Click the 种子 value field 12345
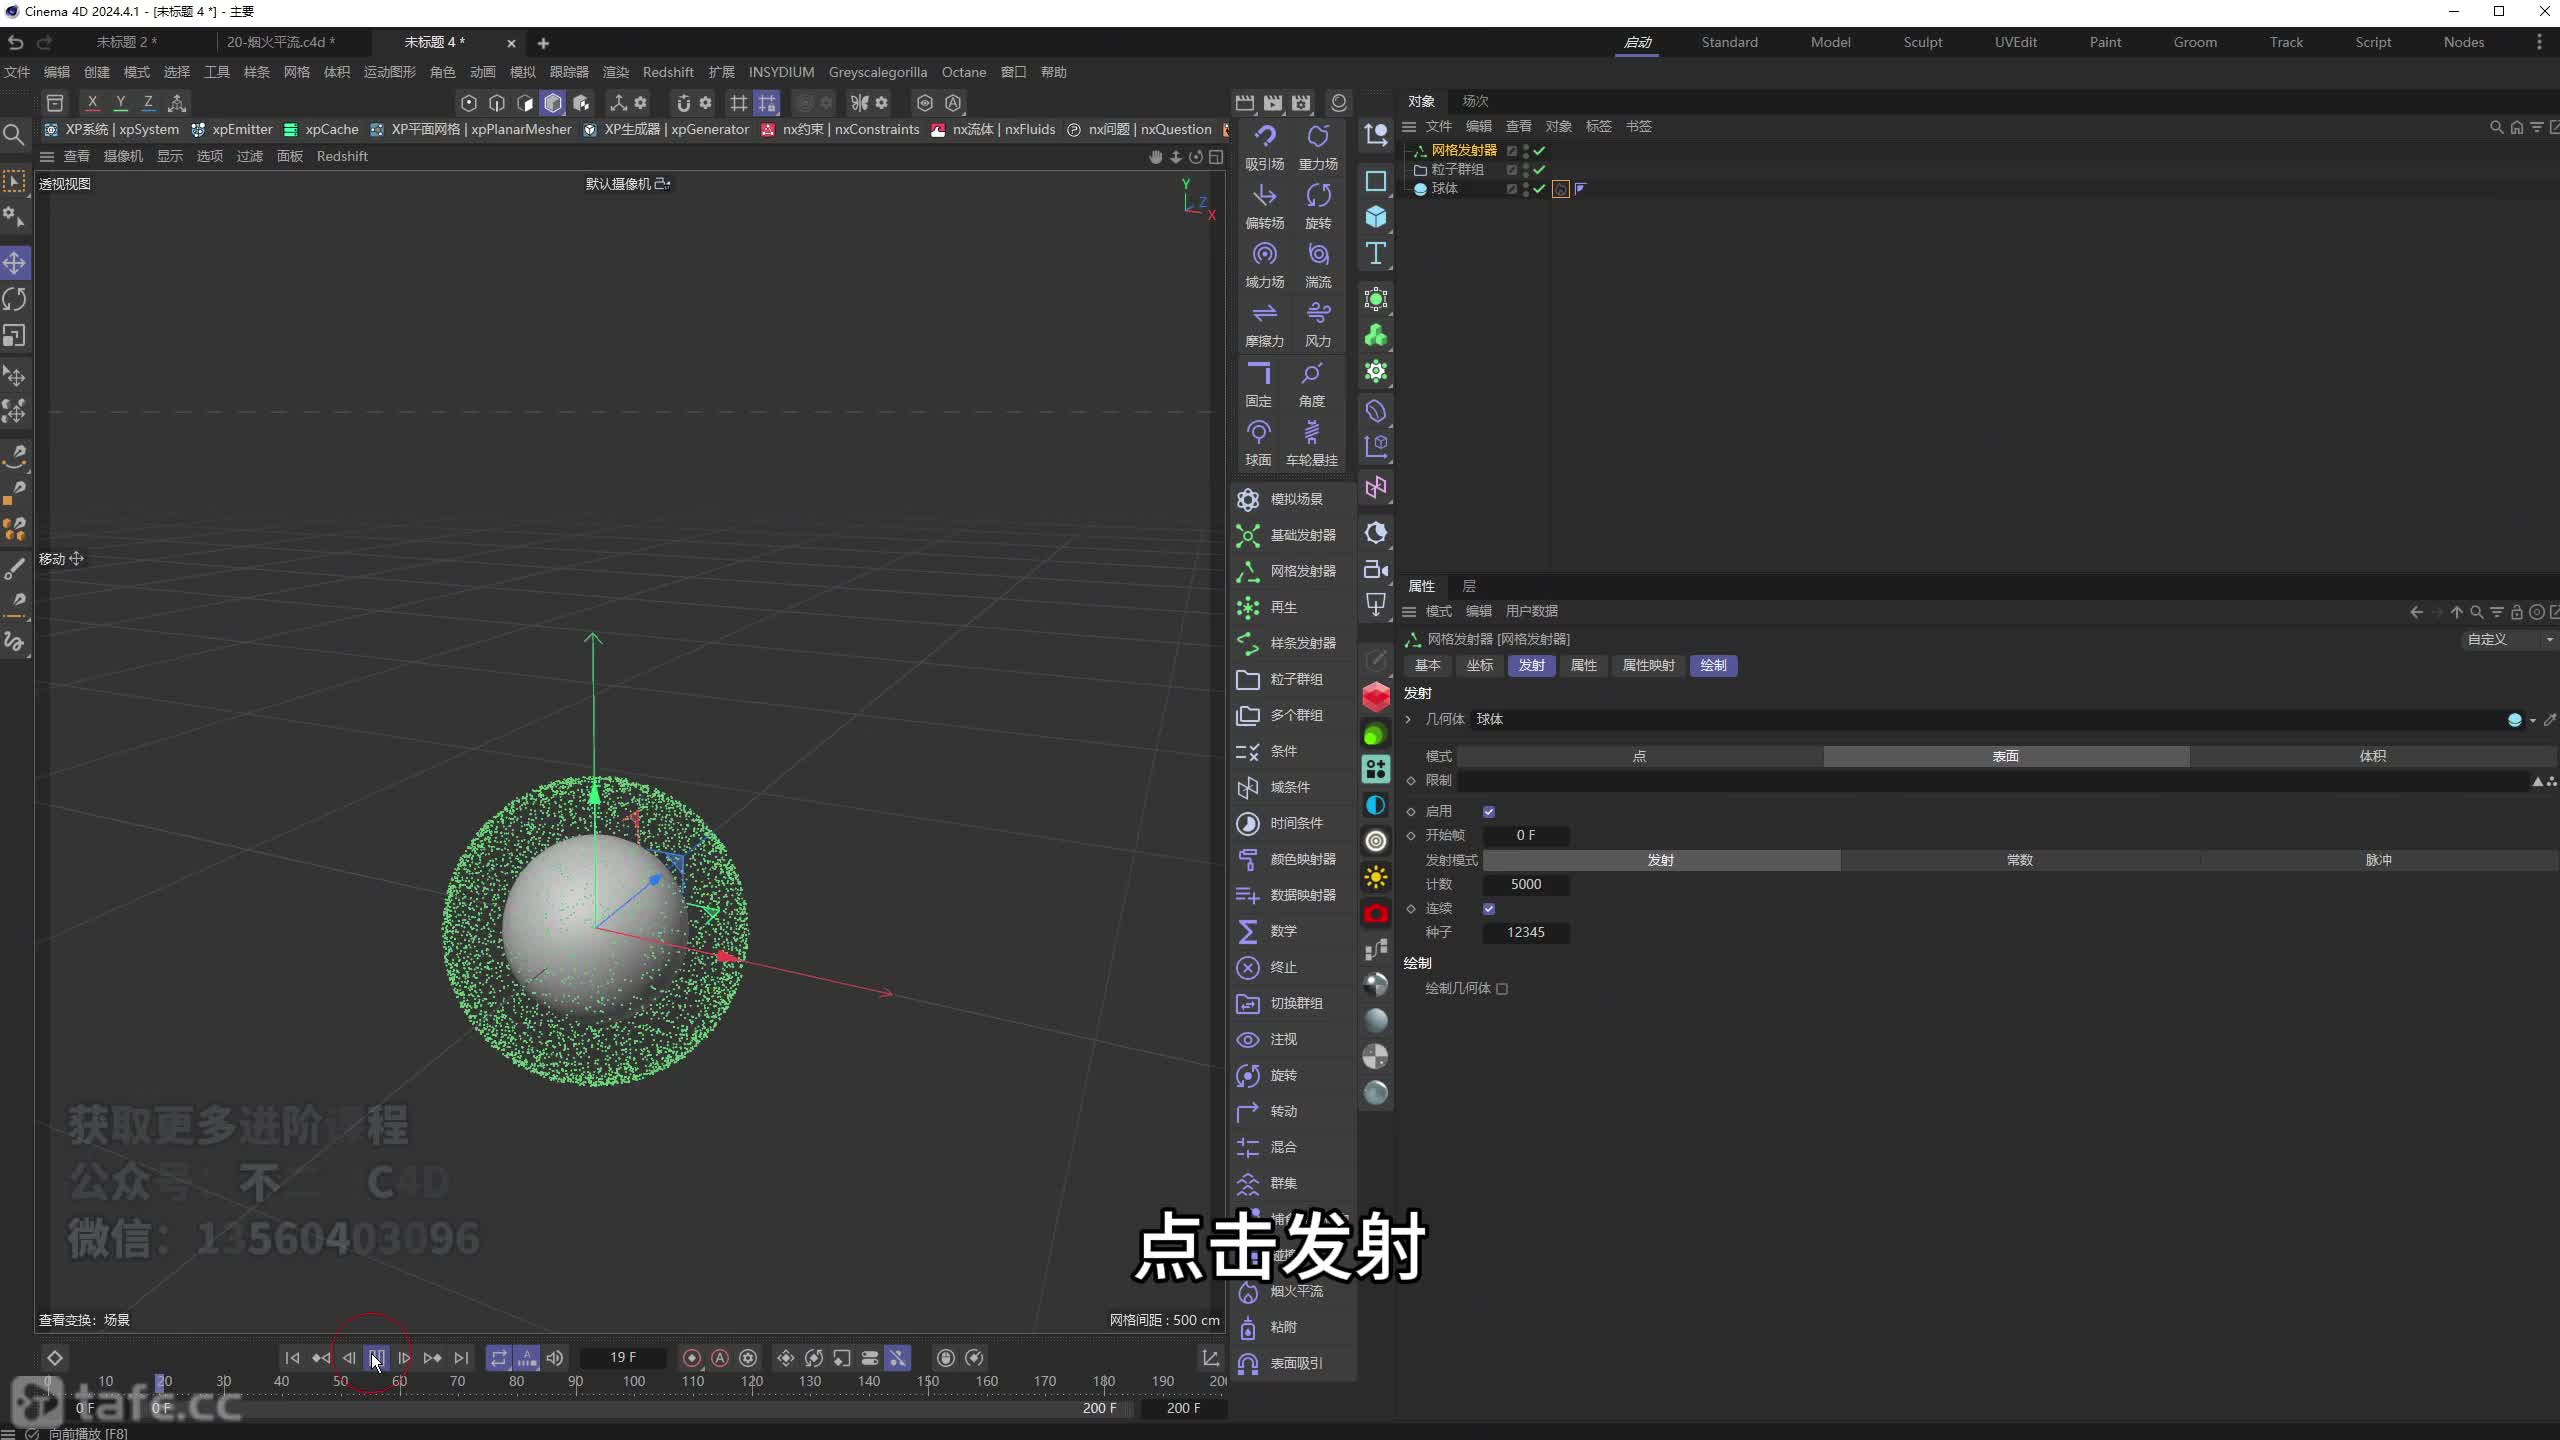2560x1440 pixels. (x=1526, y=933)
